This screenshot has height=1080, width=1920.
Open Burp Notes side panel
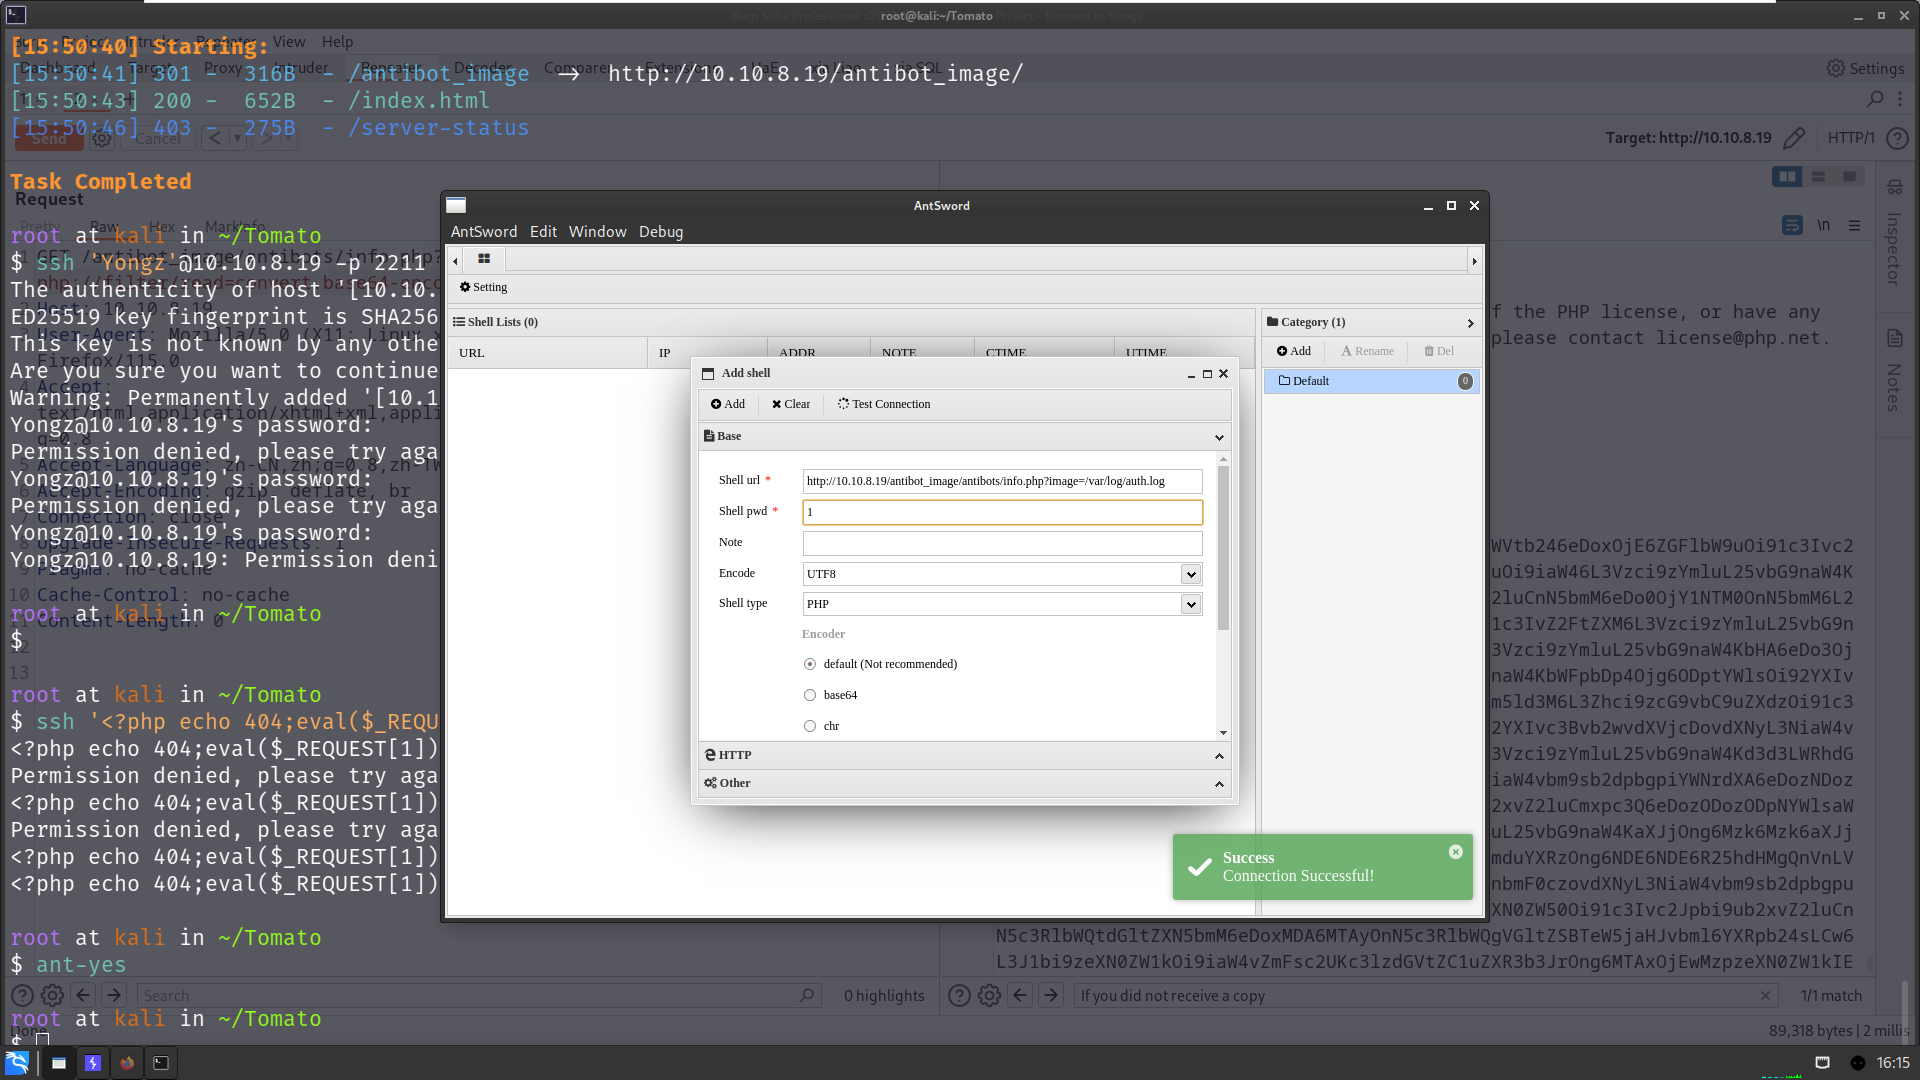pos(1894,372)
